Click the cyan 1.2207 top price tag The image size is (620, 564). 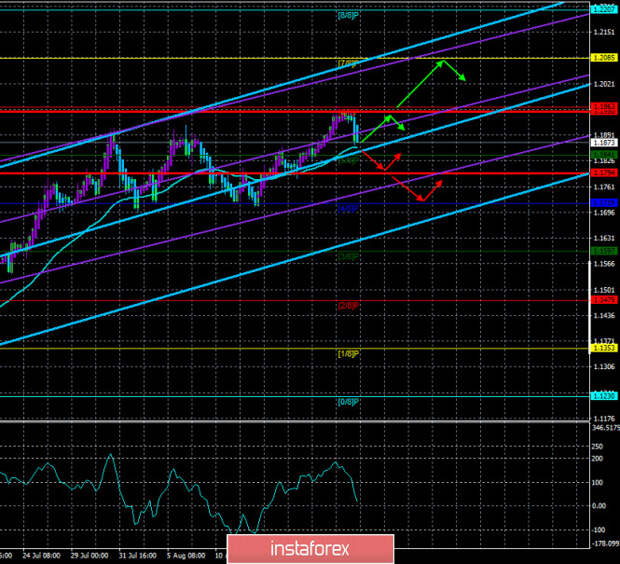604,9
